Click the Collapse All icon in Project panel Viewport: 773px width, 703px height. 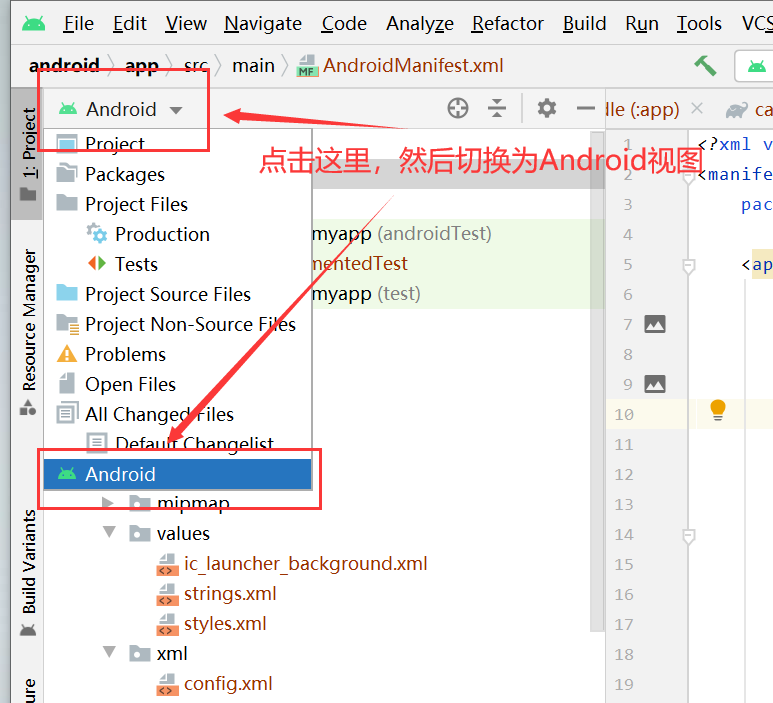click(x=497, y=108)
